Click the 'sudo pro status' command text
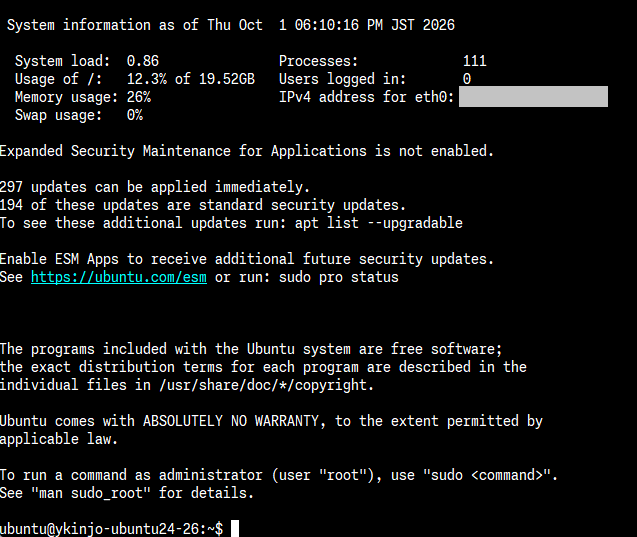637x537 pixels. pyautogui.click(x=339, y=277)
